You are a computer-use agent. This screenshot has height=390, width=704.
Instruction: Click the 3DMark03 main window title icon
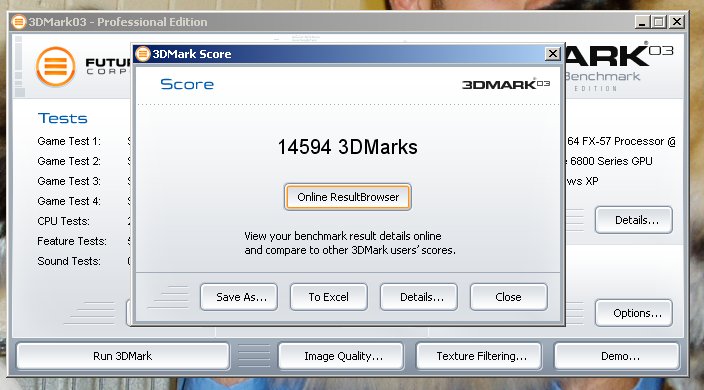coord(18,22)
